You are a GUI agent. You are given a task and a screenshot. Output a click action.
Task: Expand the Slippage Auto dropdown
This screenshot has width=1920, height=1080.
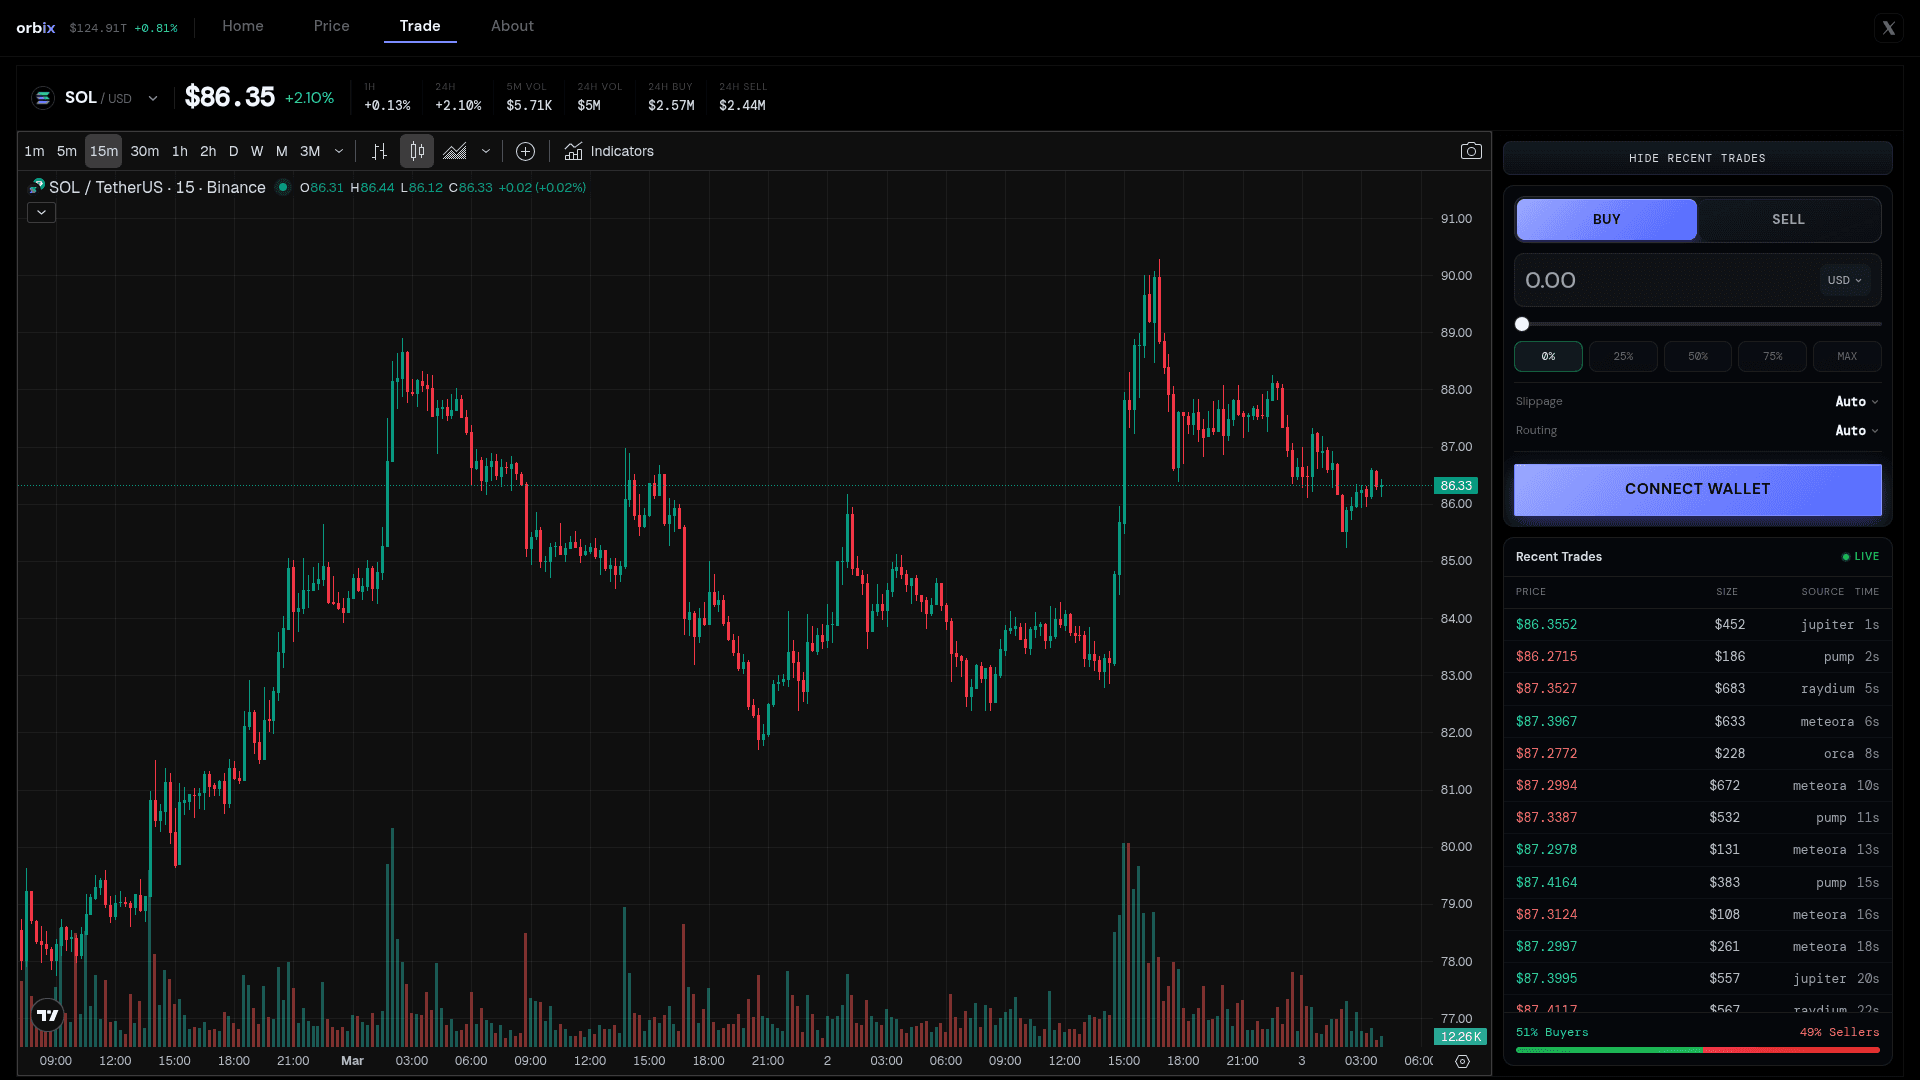pyautogui.click(x=1856, y=401)
